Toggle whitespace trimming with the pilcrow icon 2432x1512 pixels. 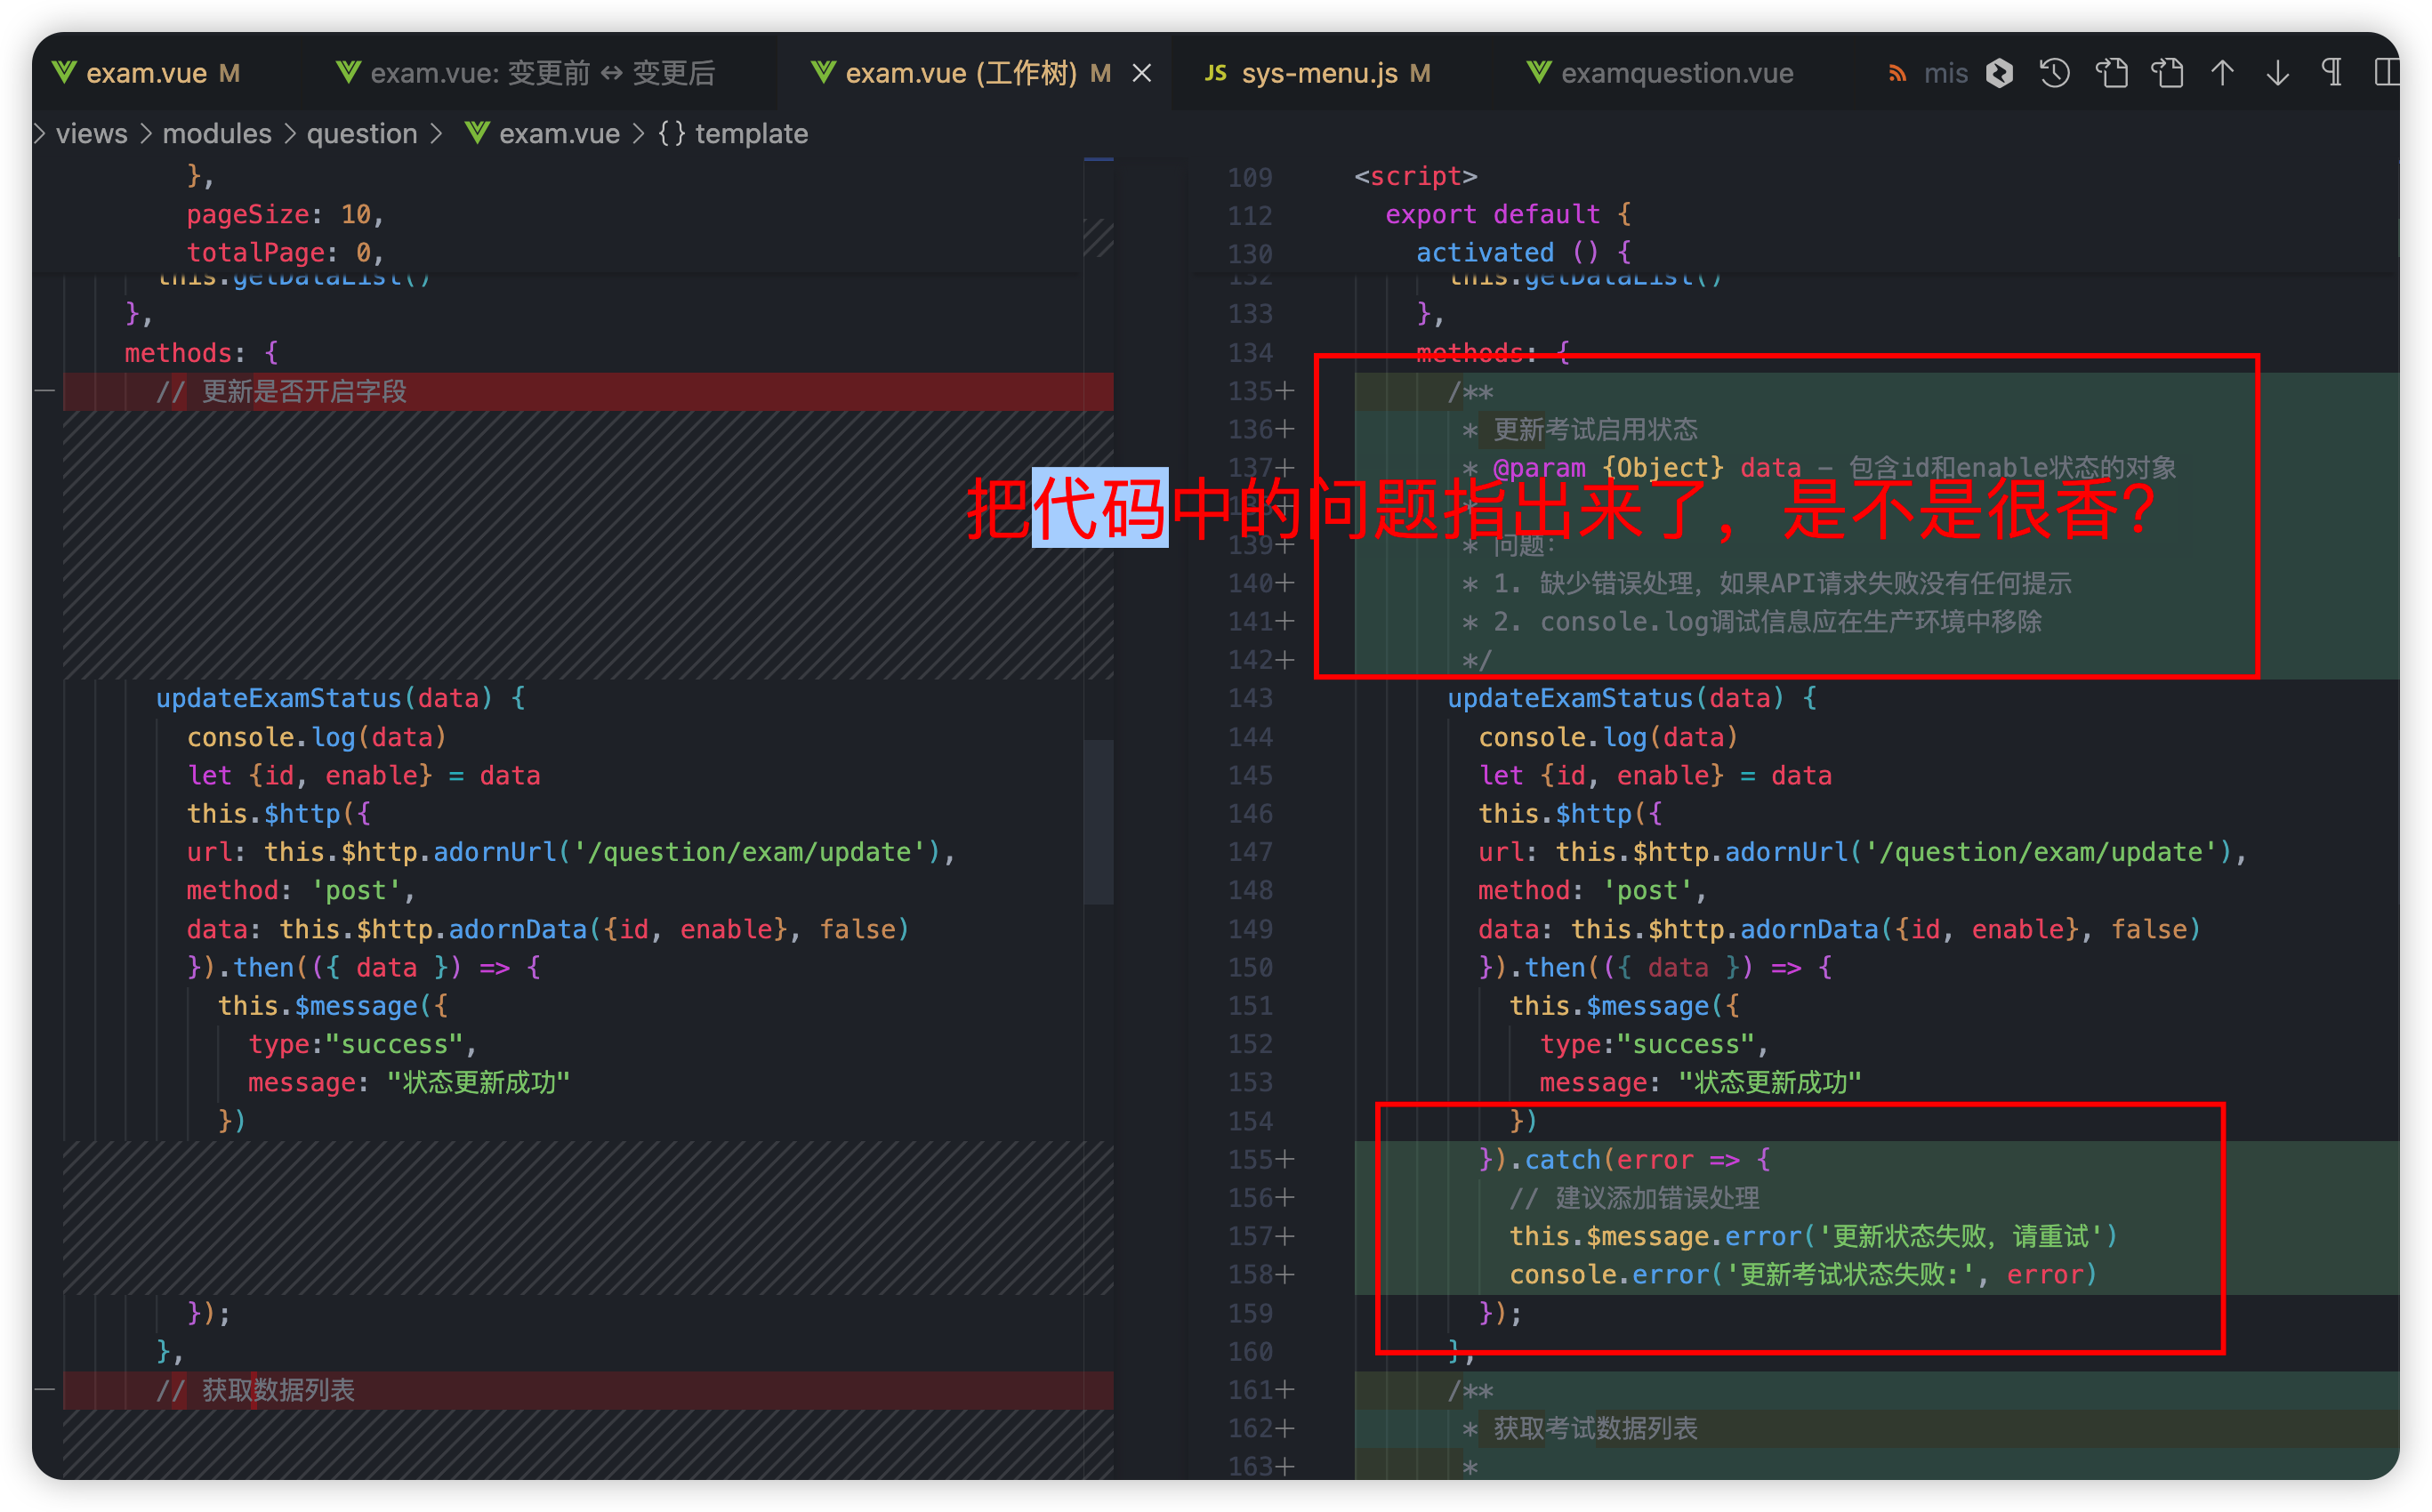coord(2332,73)
